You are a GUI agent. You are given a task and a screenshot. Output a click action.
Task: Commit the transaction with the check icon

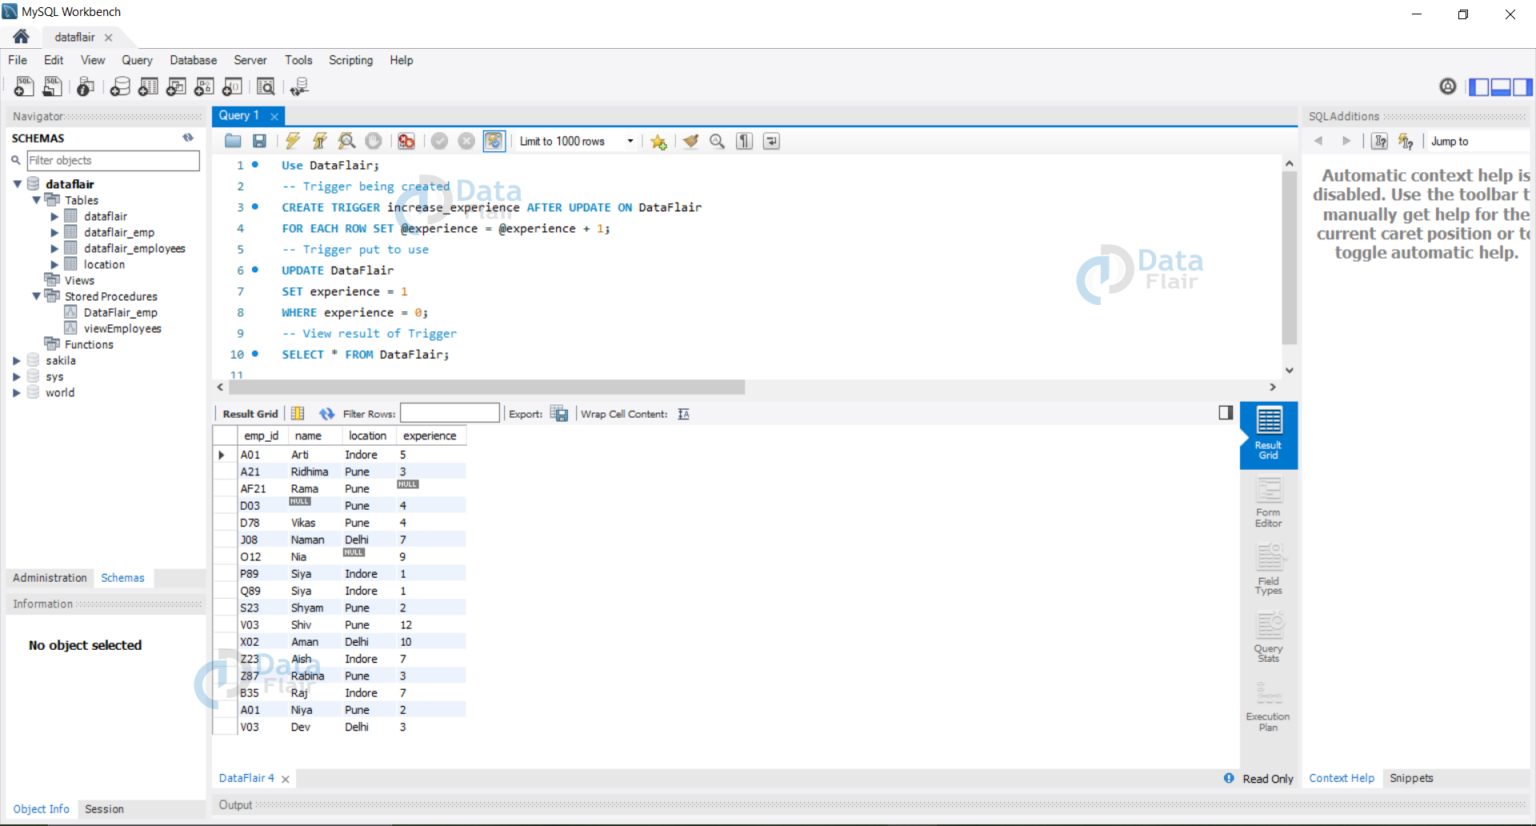point(439,141)
